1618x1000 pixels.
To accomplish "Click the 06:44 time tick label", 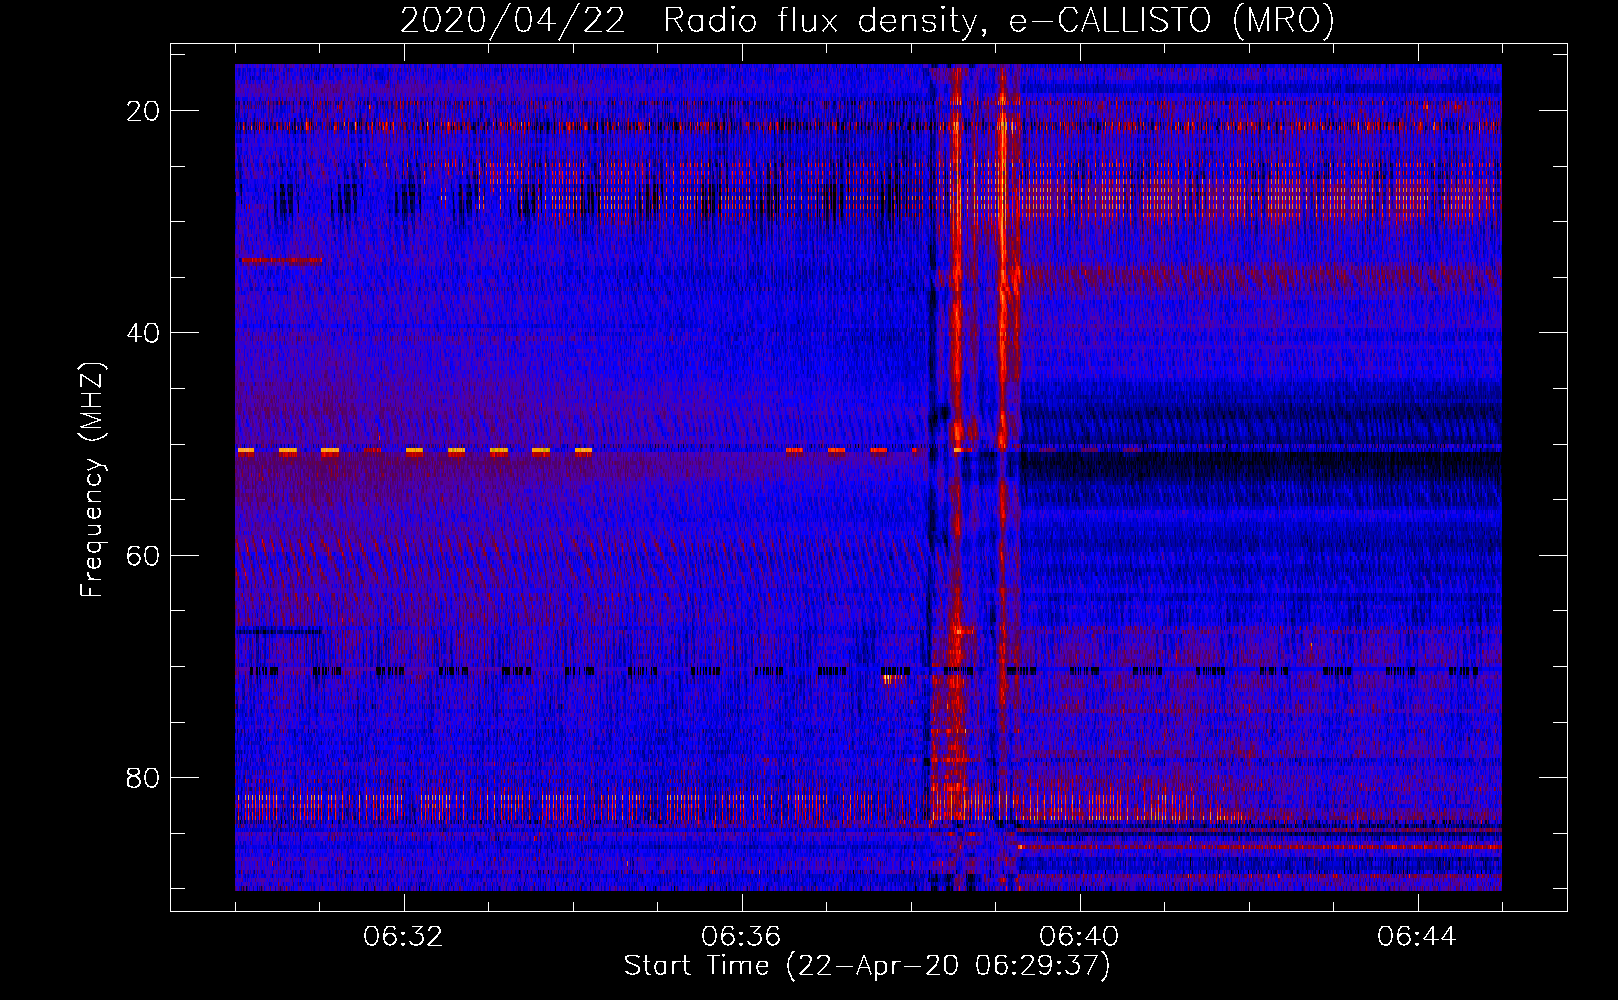I will 1417,937.
